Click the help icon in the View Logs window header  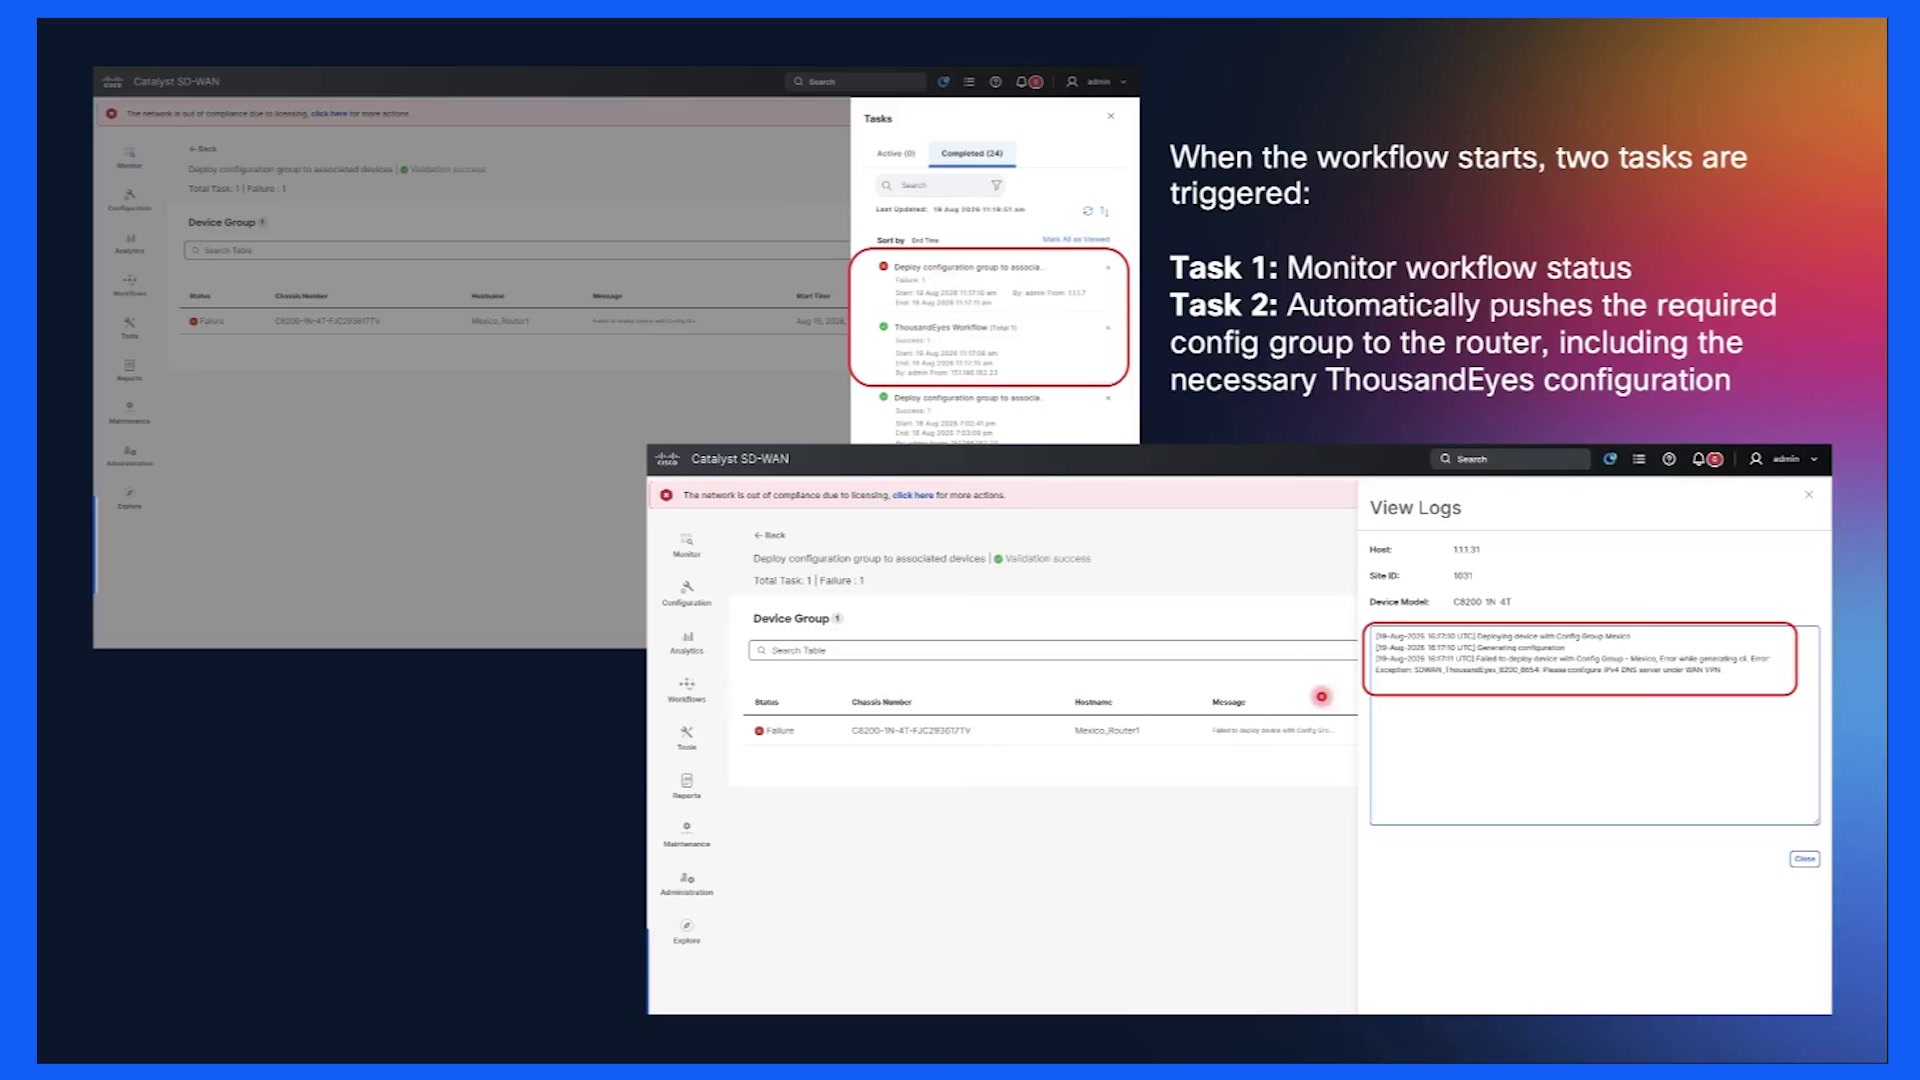point(1669,459)
